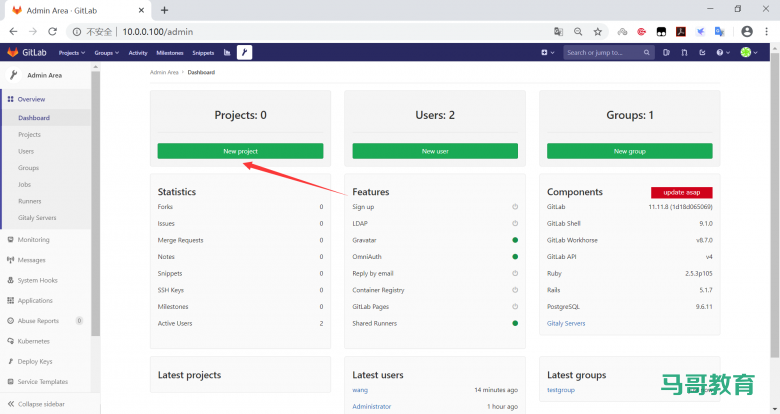The width and height of the screenshot is (780, 414).
Task: Open Activity in top navbar
Action: coord(138,53)
